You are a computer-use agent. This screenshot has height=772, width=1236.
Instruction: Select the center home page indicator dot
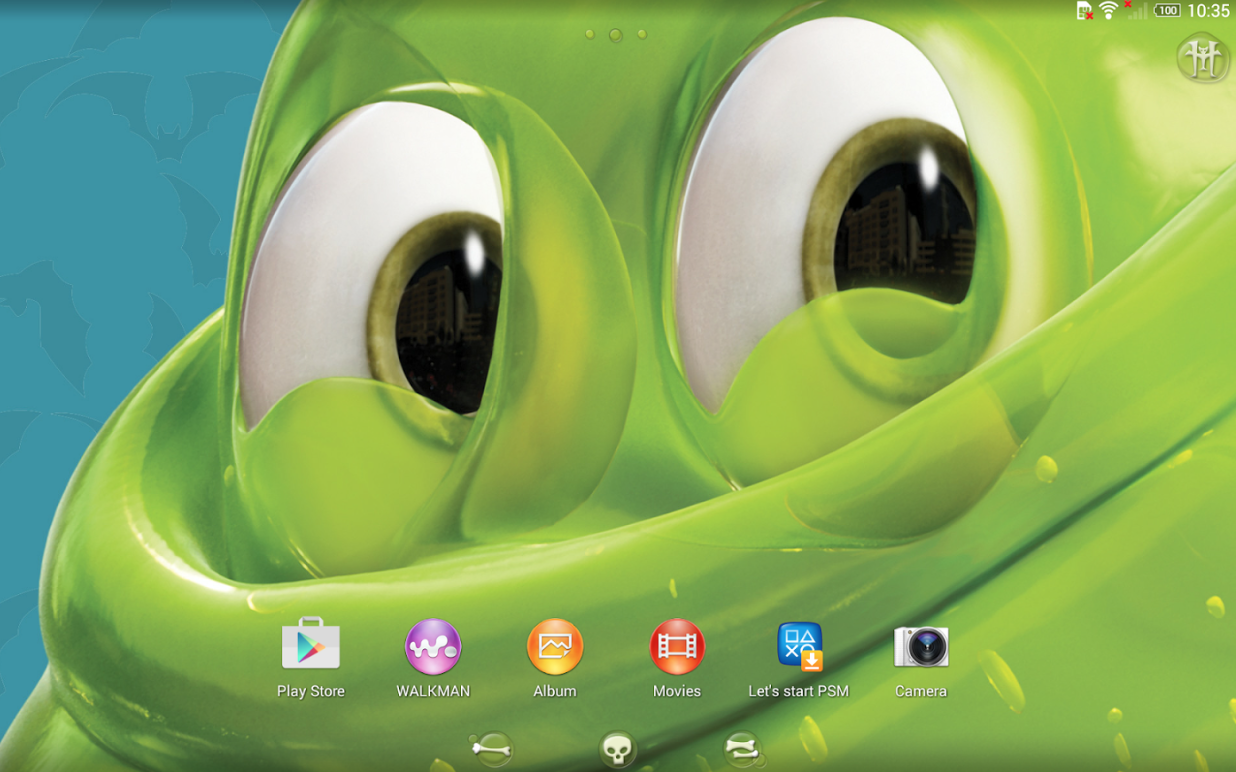pyautogui.click(x=616, y=35)
